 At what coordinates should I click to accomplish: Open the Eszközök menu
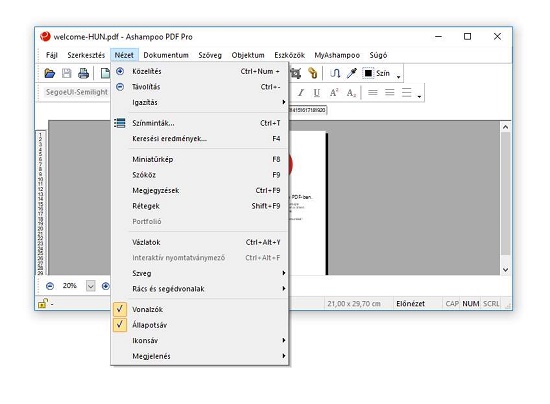[x=289, y=55]
